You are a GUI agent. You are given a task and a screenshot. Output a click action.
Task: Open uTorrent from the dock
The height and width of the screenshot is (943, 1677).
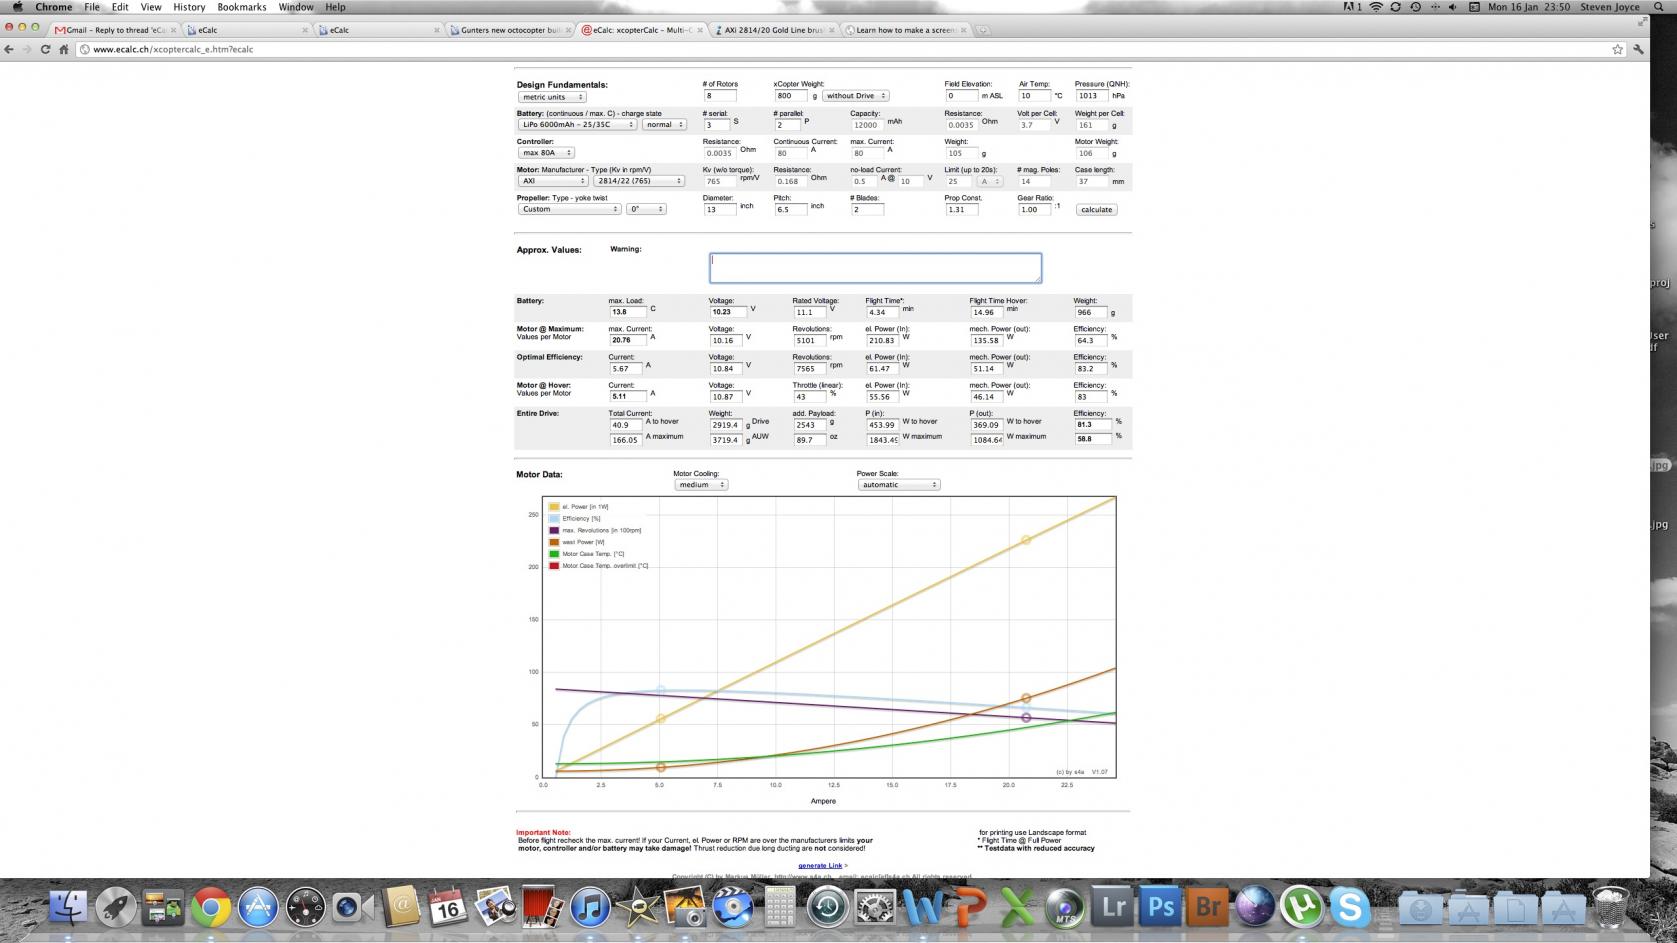(x=1302, y=907)
